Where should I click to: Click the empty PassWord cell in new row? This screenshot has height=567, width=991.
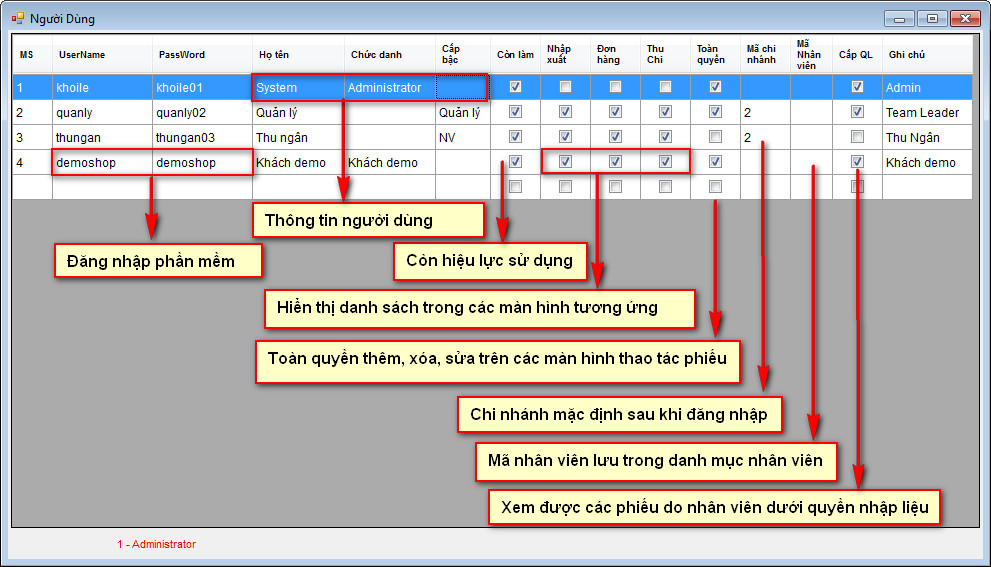pos(202,187)
